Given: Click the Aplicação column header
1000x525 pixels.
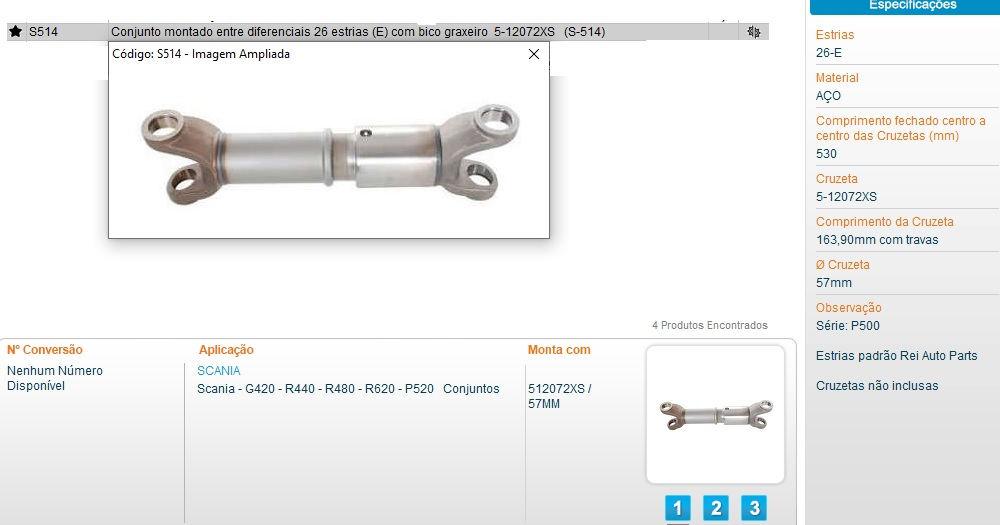Looking at the screenshot, I should click(x=226, y=350).
